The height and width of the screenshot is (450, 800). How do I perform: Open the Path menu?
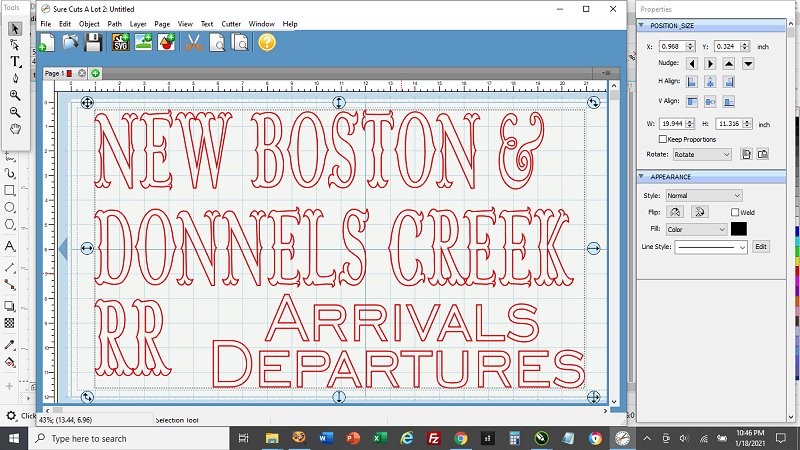(115, 23)
